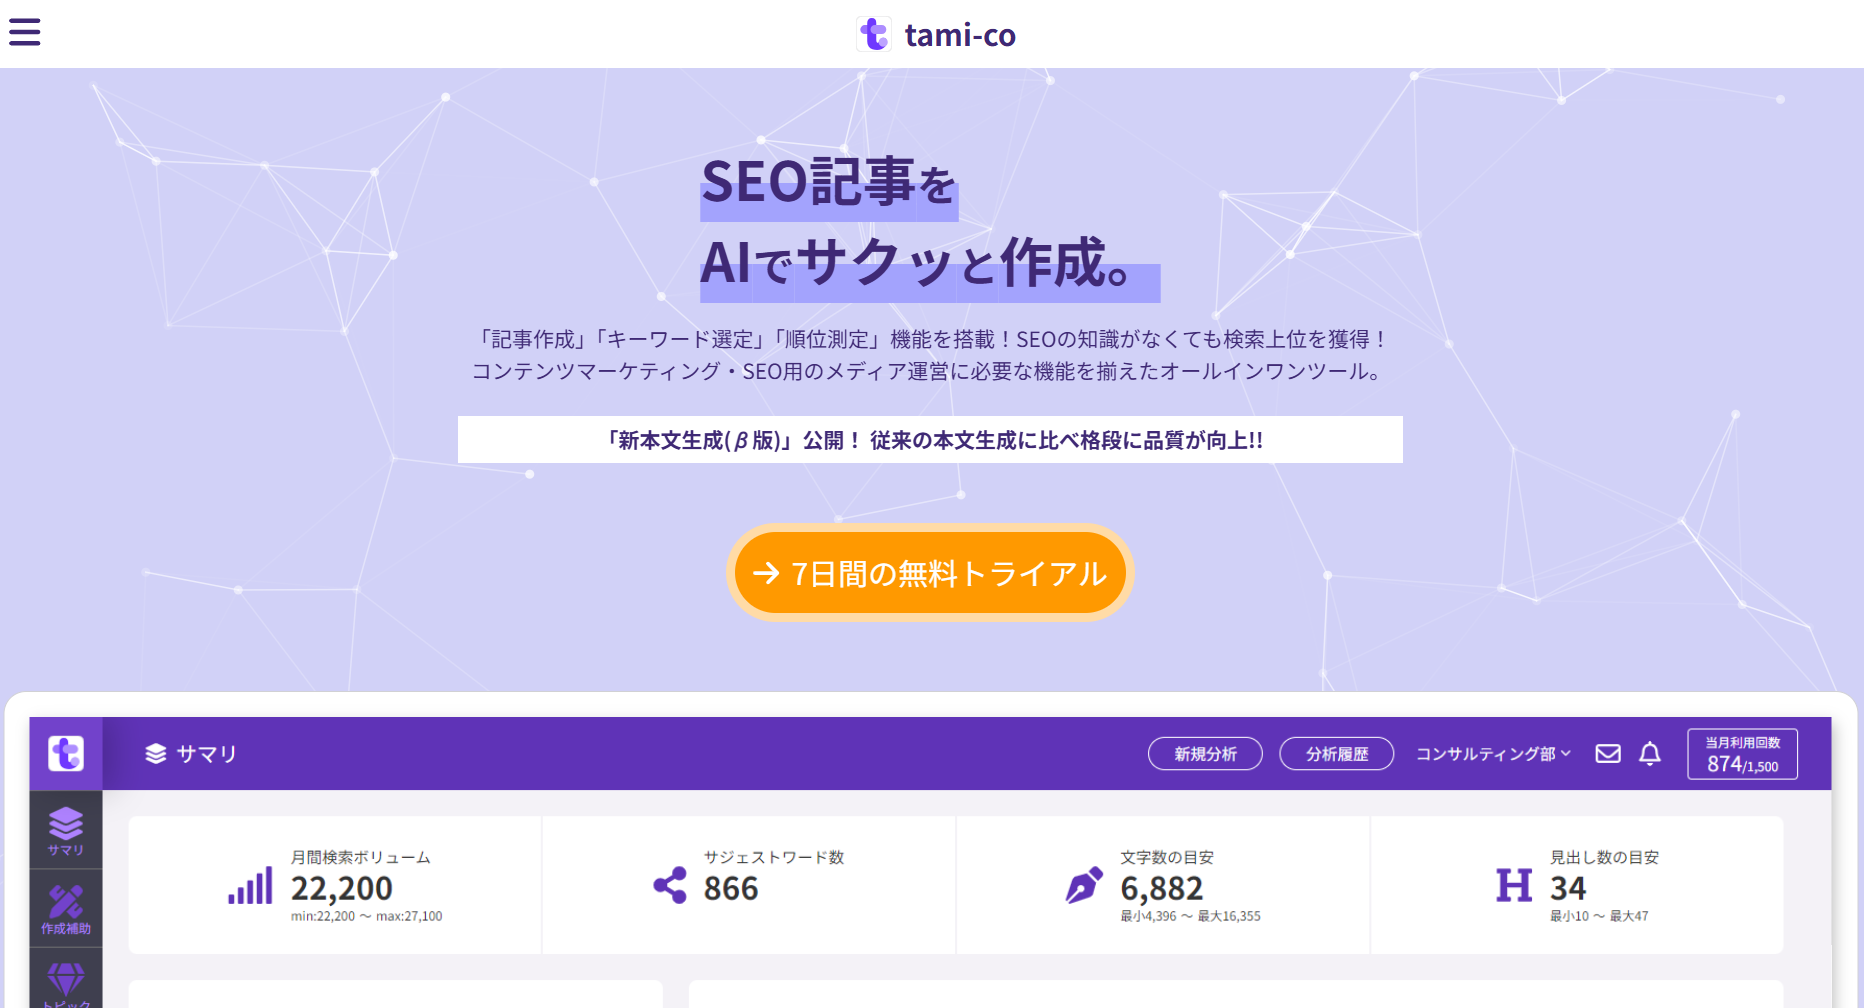Select the サマリ sidebar icon
This screenshot has width=1864, height=1008.
click(66, 830)
